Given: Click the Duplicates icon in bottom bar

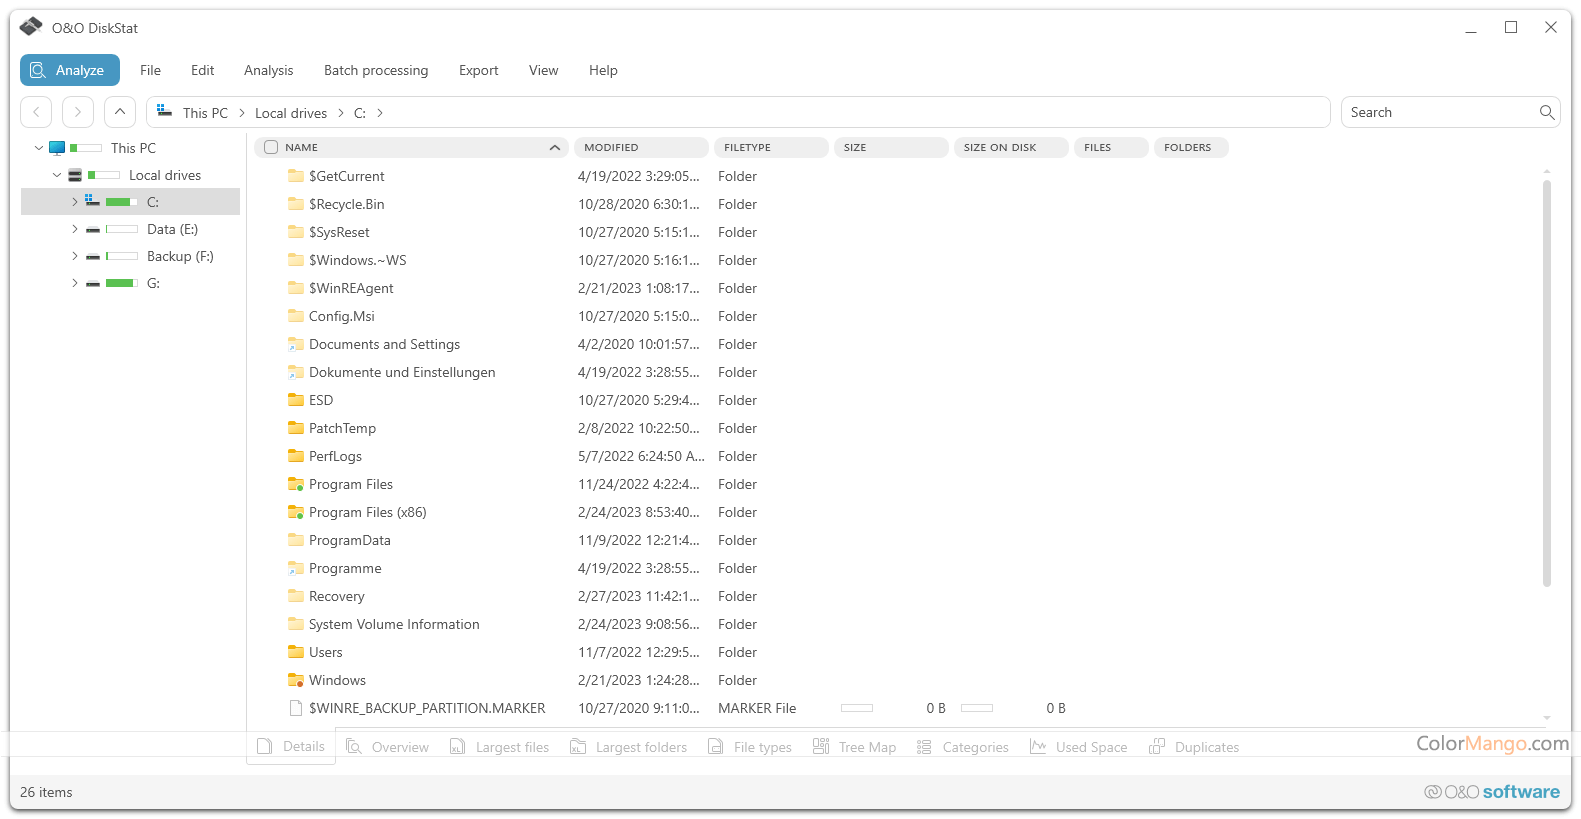Looking at the screenshot, I should click(1157, 747).
